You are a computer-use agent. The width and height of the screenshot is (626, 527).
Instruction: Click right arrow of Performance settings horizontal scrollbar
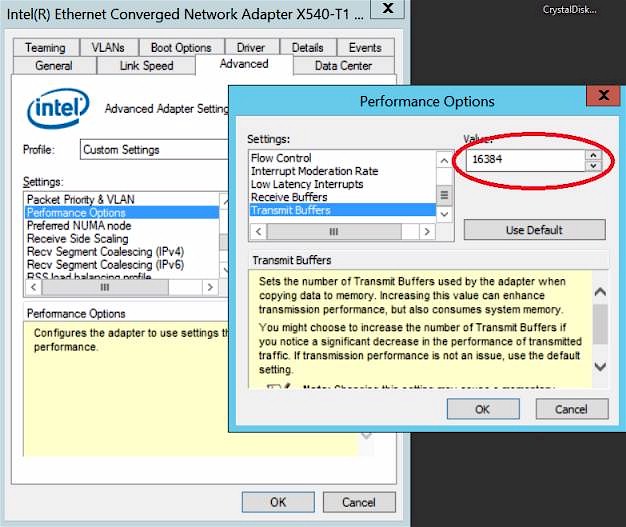(427, 232)
